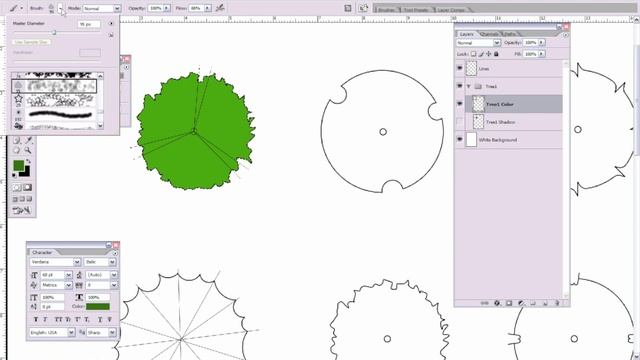Viewport: 640px width, 360px height.
Task: Swap foreground and background colors
Action: 28,162
